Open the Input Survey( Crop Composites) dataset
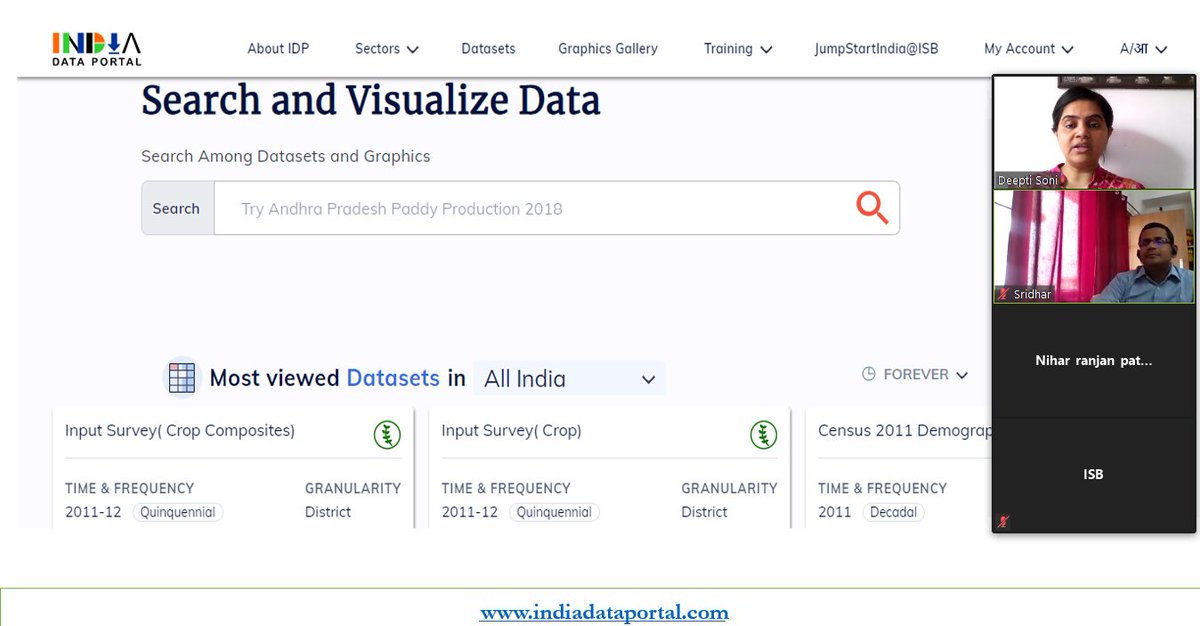The width and height of the screenshot is (1200, 626). (x=180, y=431)
